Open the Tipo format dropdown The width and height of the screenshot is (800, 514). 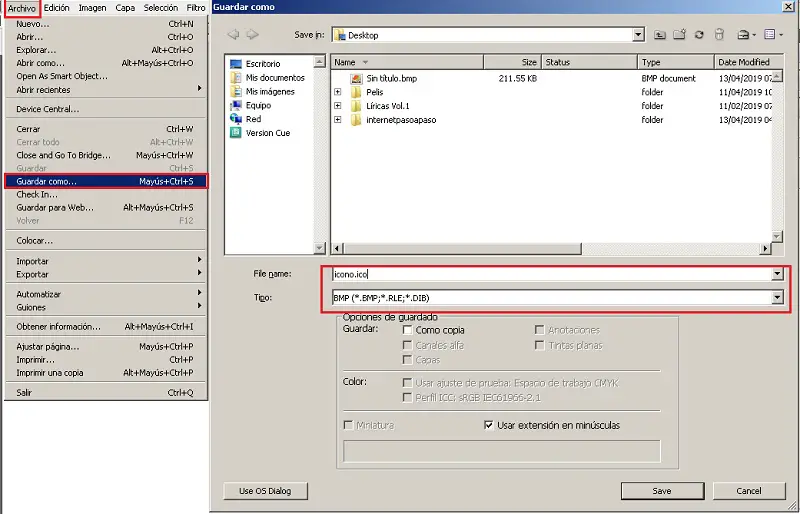[777, 298]
